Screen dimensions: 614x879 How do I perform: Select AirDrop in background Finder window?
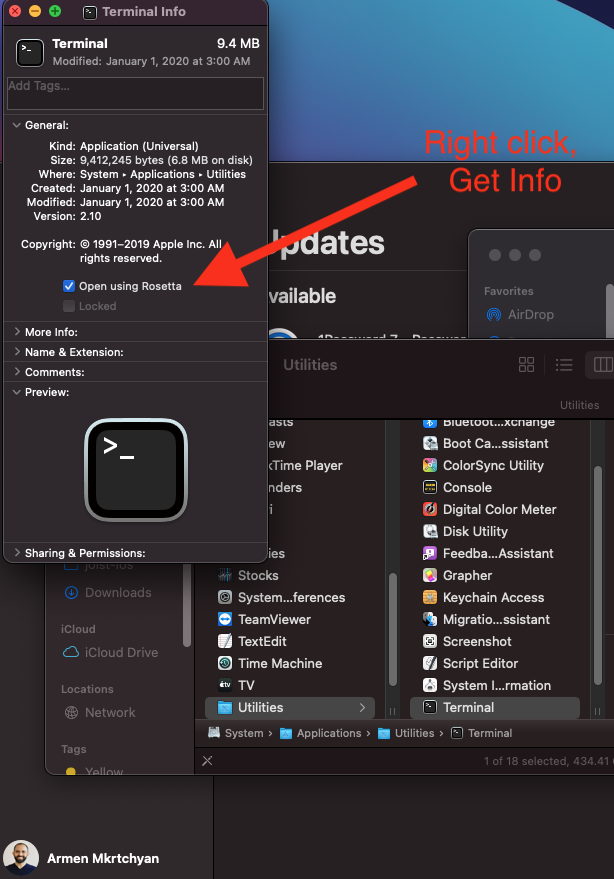coord(520,314)
